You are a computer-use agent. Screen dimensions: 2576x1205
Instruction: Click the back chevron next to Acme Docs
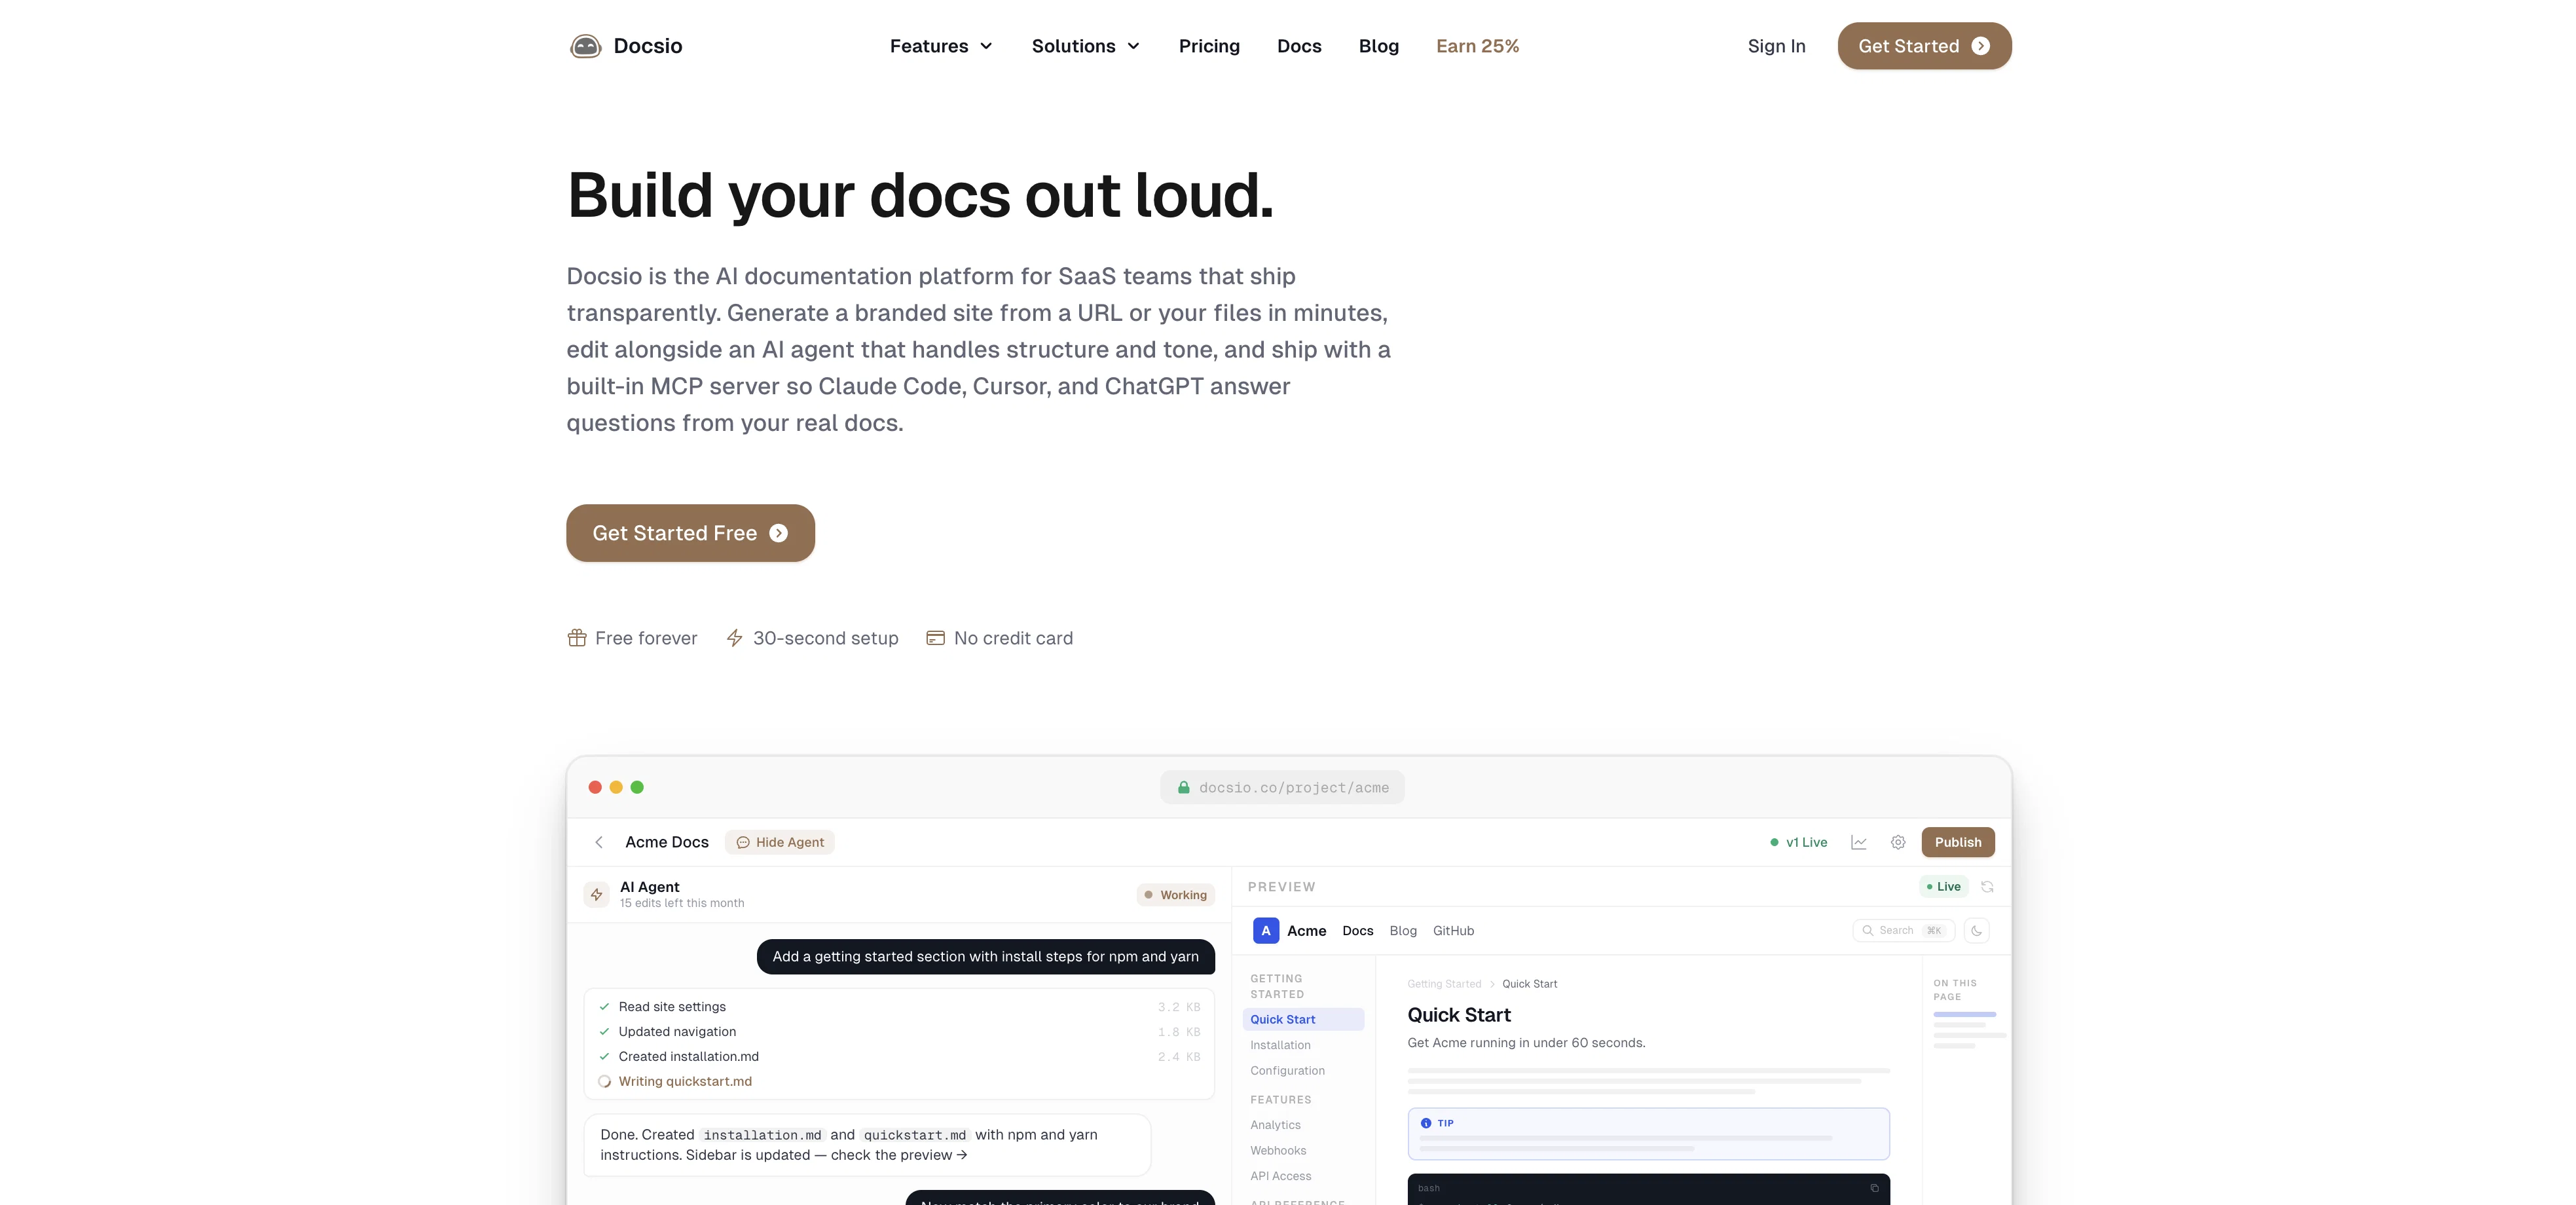point(599,842)
